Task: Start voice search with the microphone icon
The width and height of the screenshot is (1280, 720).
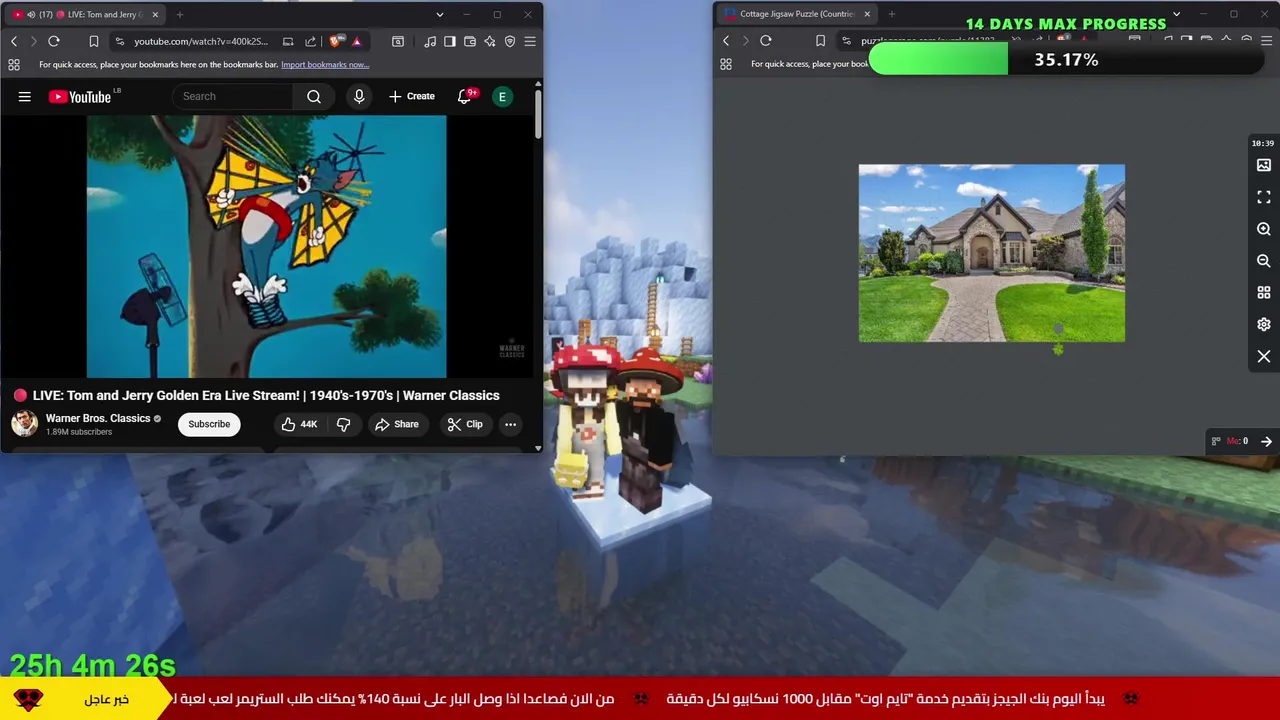Action: [x=359, y=96]
